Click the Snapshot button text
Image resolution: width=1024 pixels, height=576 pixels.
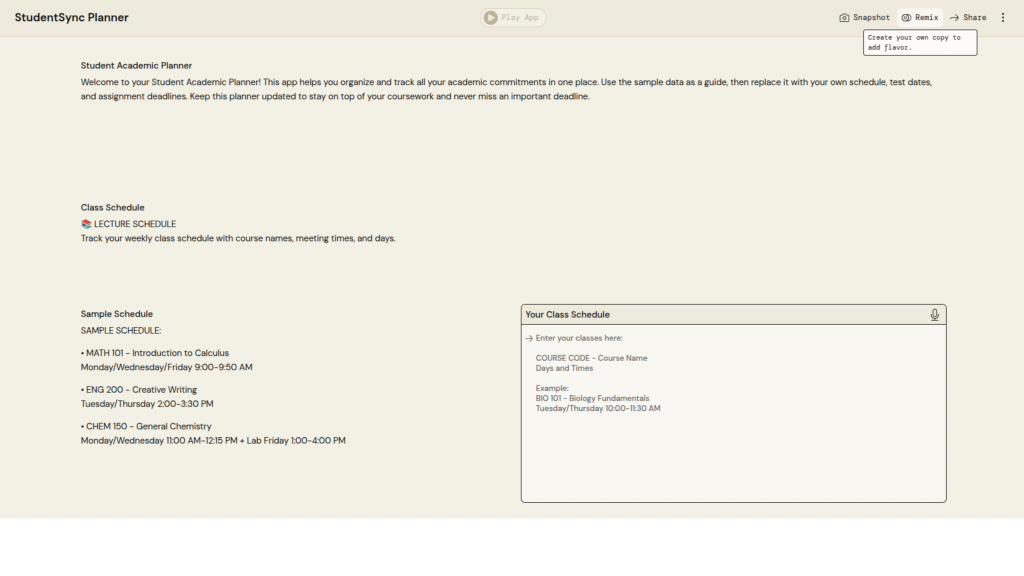point(871,18)
